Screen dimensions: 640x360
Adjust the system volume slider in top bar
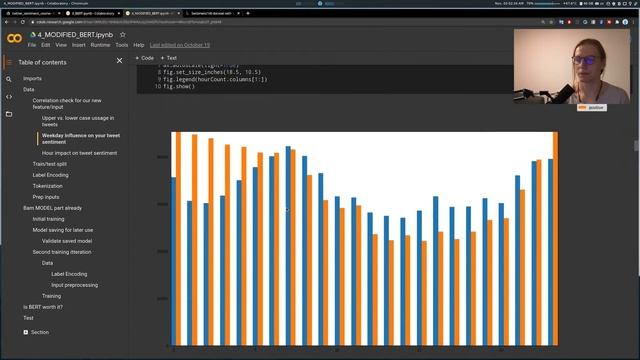click(x=547, y=3)
